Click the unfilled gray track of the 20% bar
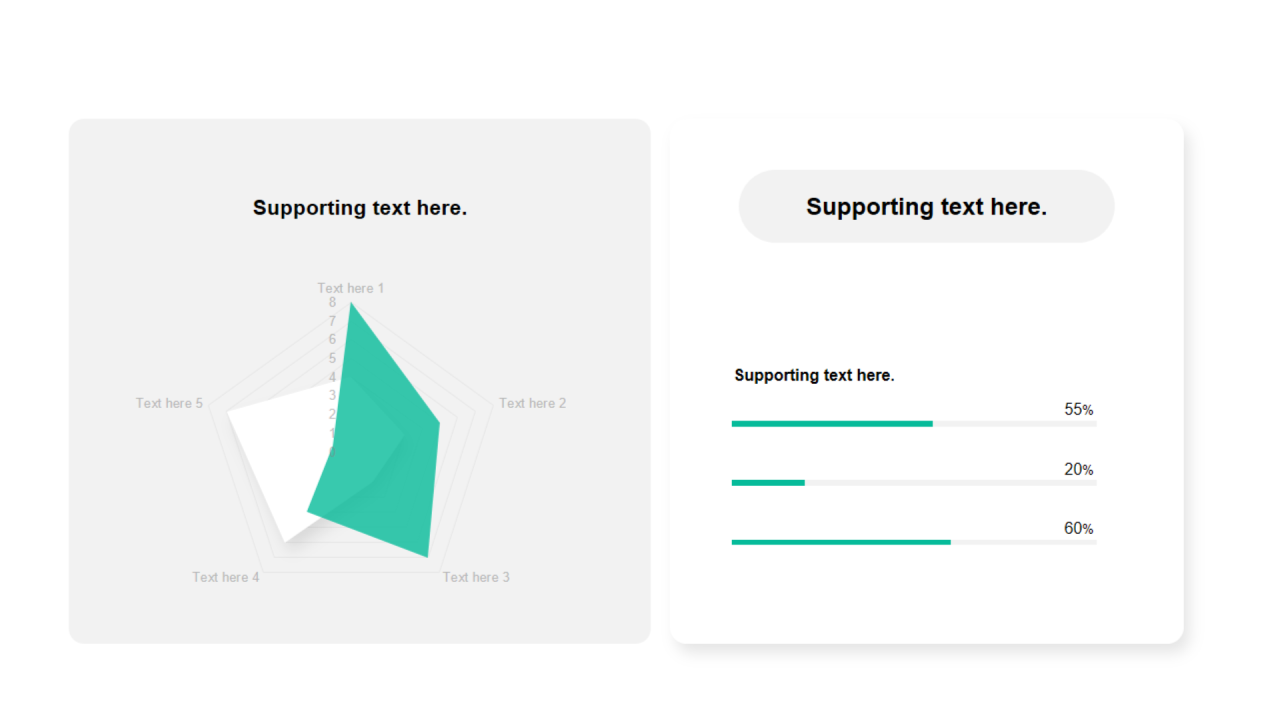 coord(950,483)
